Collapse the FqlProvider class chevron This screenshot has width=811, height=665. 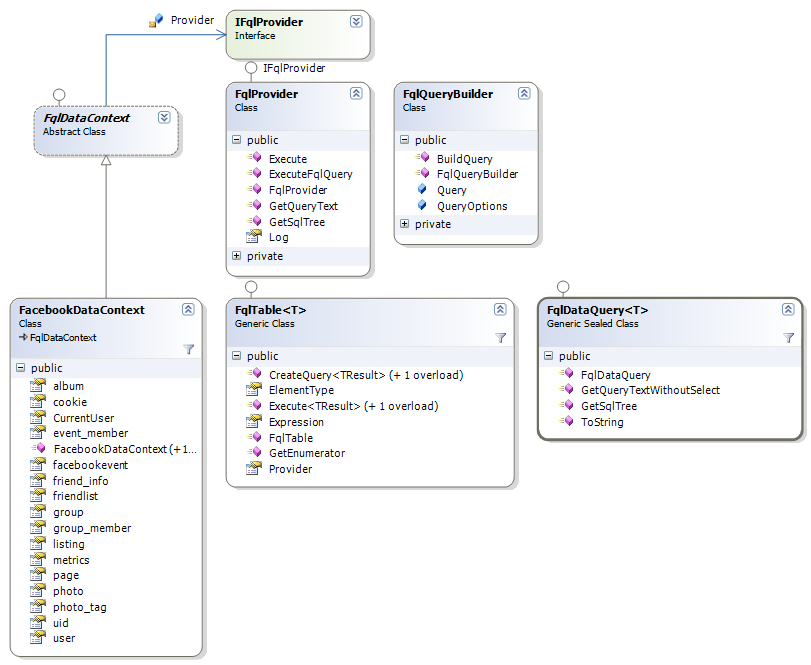(x=356, y=93)
